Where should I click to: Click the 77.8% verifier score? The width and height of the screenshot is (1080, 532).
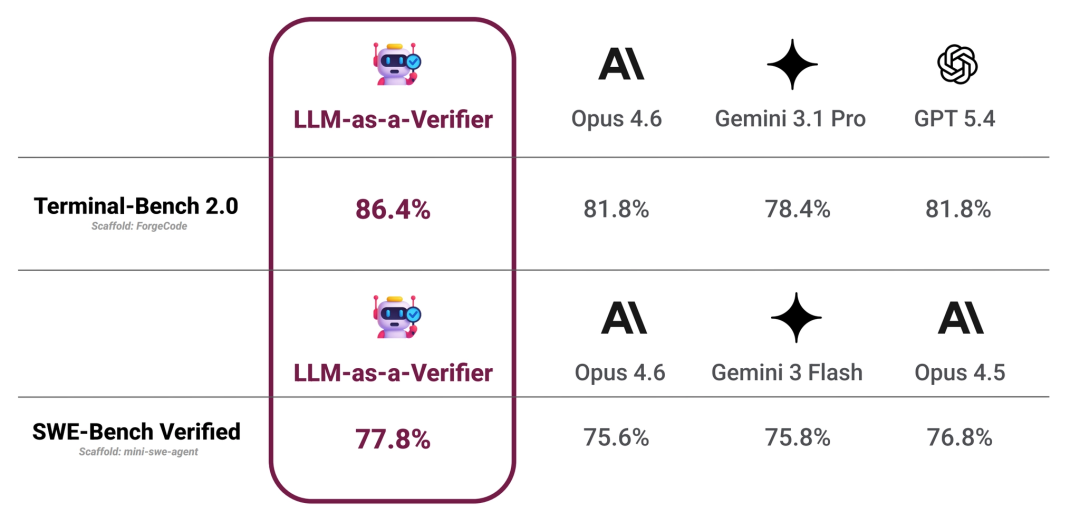(x=393, y=438)
